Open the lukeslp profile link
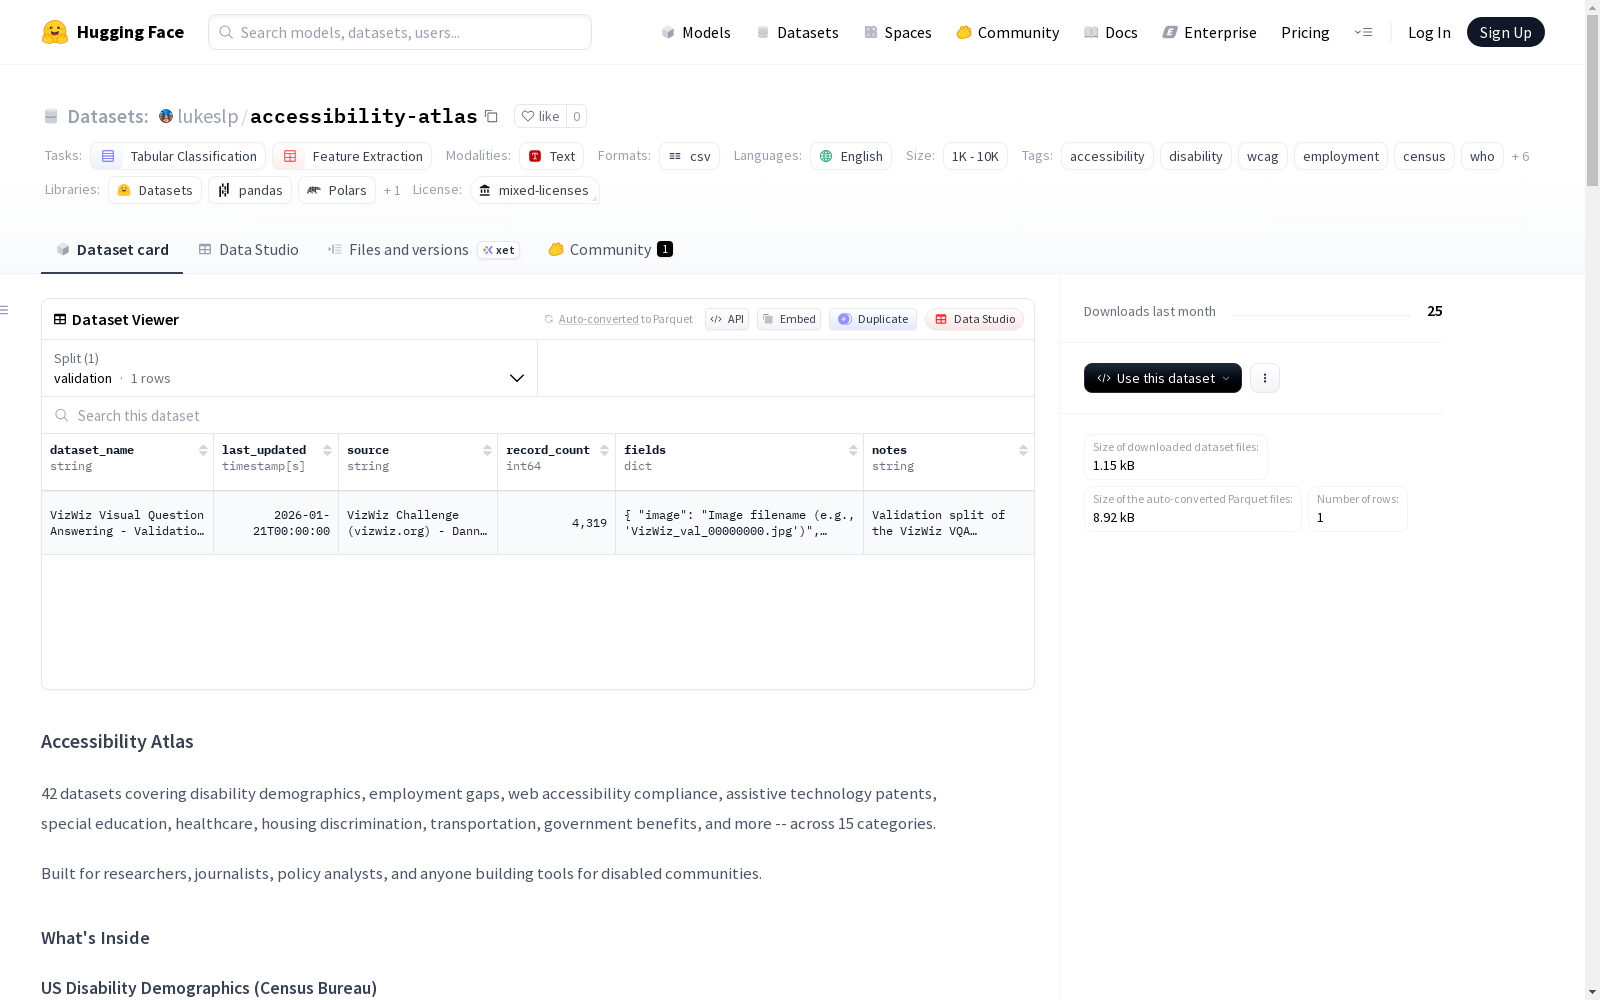Viewport: 1600px width, 1000px height. (208, 116)
